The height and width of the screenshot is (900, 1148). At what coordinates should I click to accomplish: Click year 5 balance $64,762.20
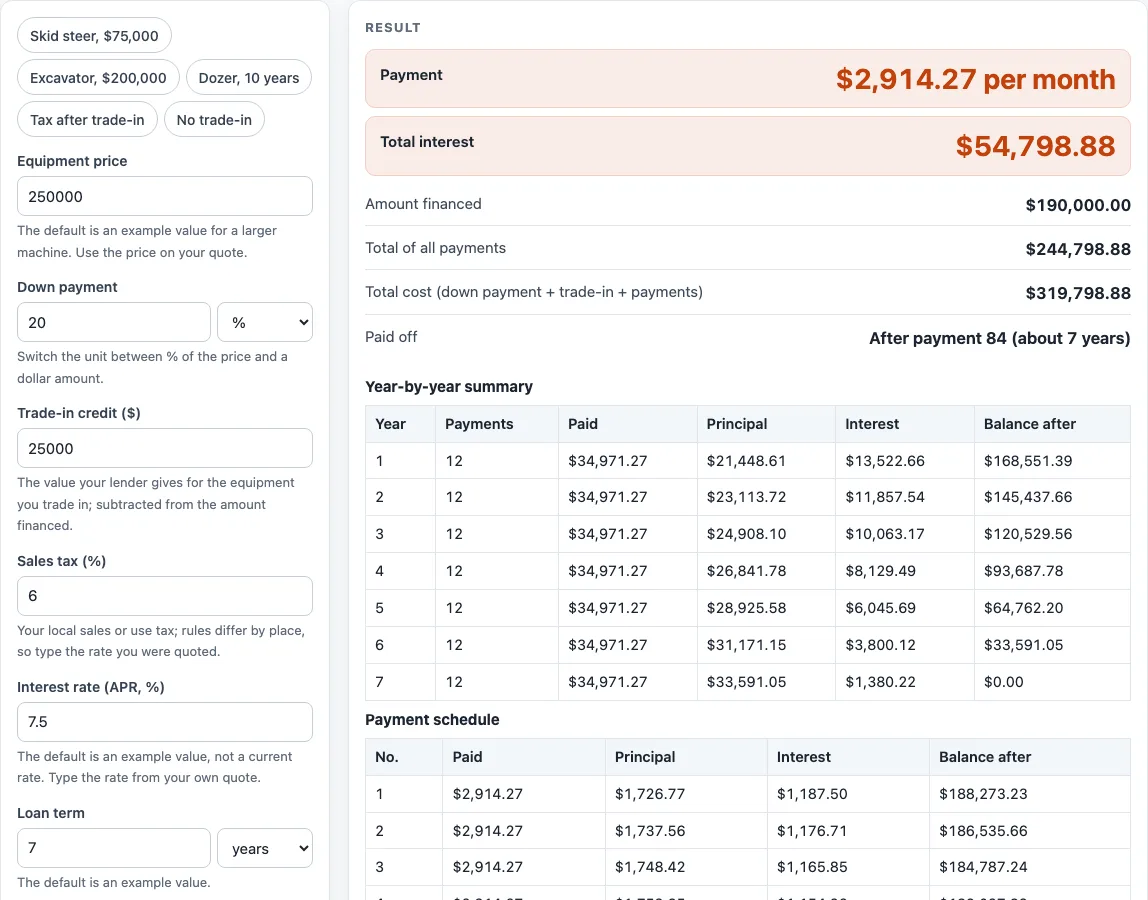click(1024, 608)
